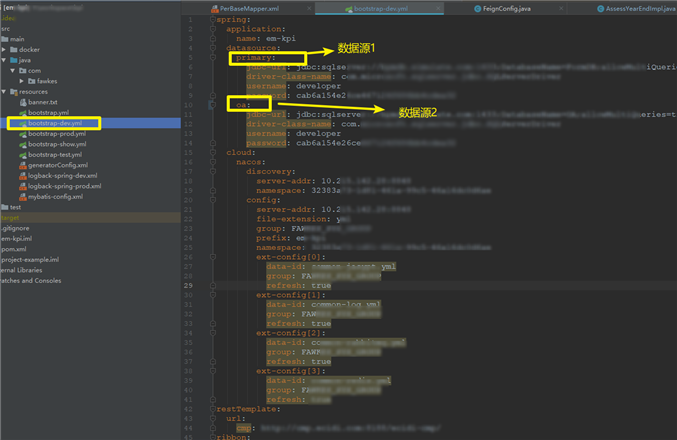The image size is (677, 440).
Task: Click 'username: developer' on line 8
Action: (x=294, y=86)
